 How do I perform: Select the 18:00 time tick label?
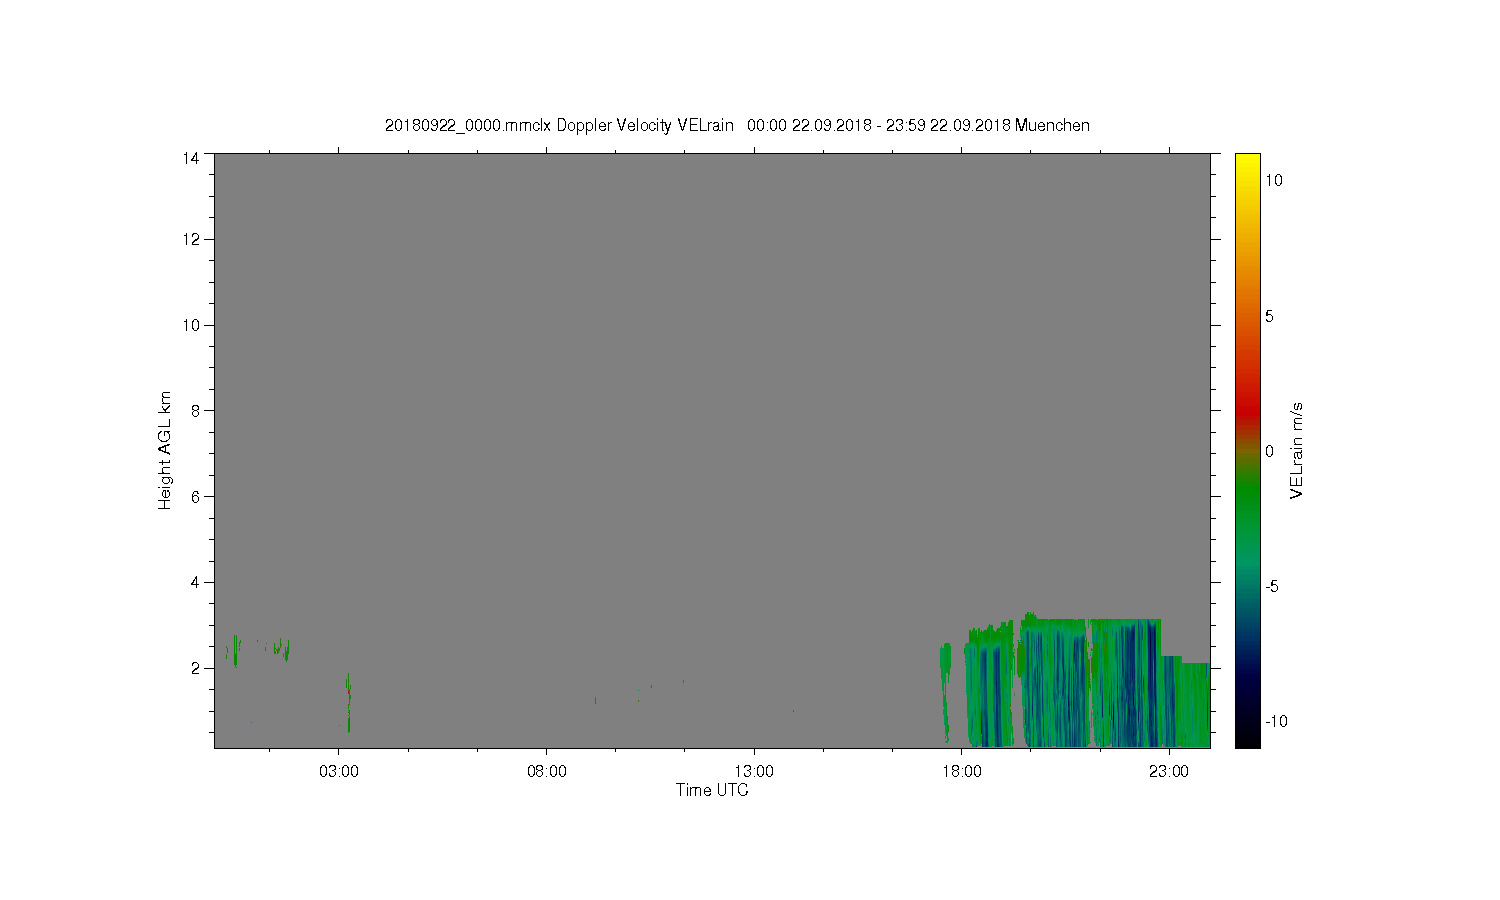coord(962,772)
